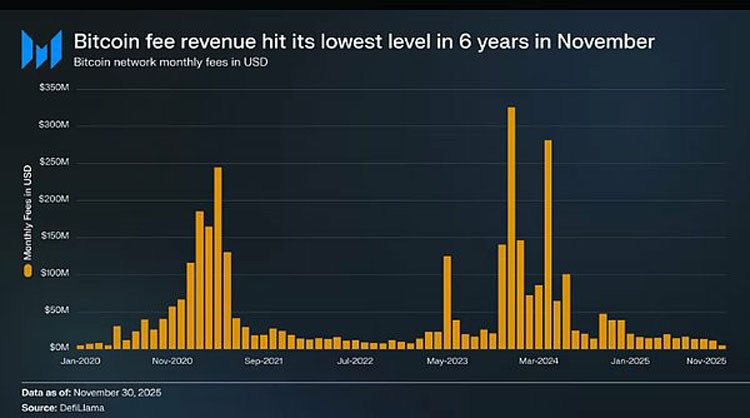This screenshot has width=750, height=418.
Task: Click the blue logo icon beside the title
Action: [42, 49]
